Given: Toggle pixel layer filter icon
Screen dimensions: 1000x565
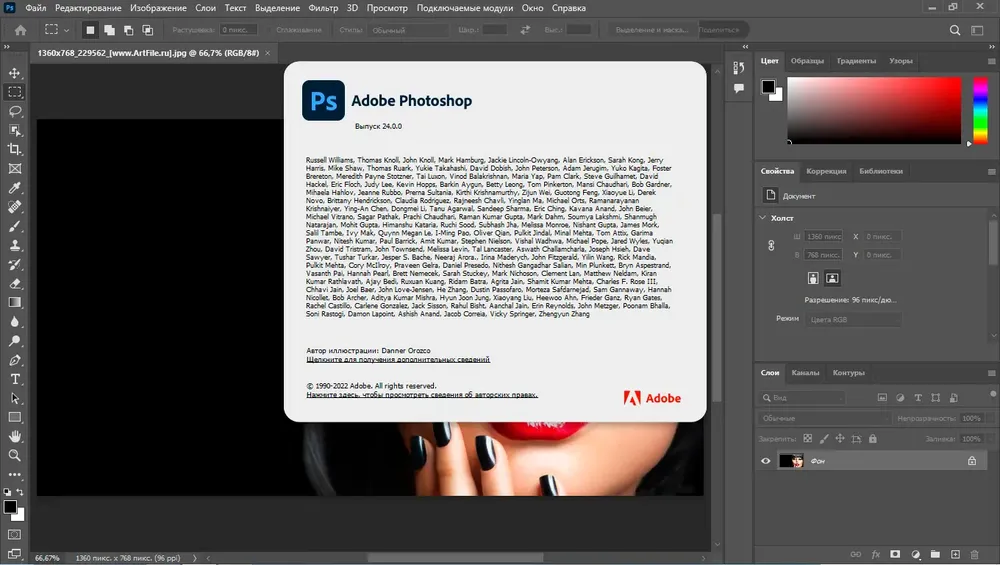Looking at the screenshot, I should (882, 397).
